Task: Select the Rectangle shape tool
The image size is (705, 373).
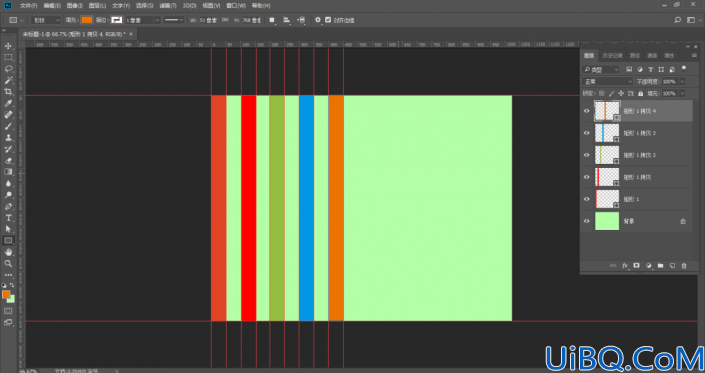Action: coord(8,240)
